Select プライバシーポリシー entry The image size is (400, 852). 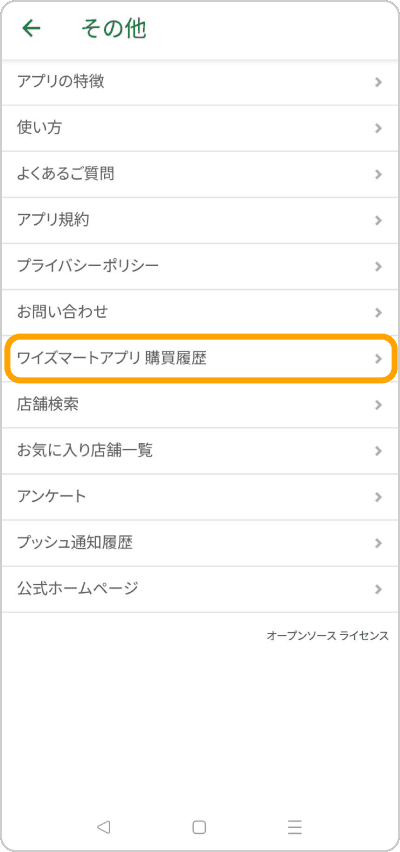point(200,266)
